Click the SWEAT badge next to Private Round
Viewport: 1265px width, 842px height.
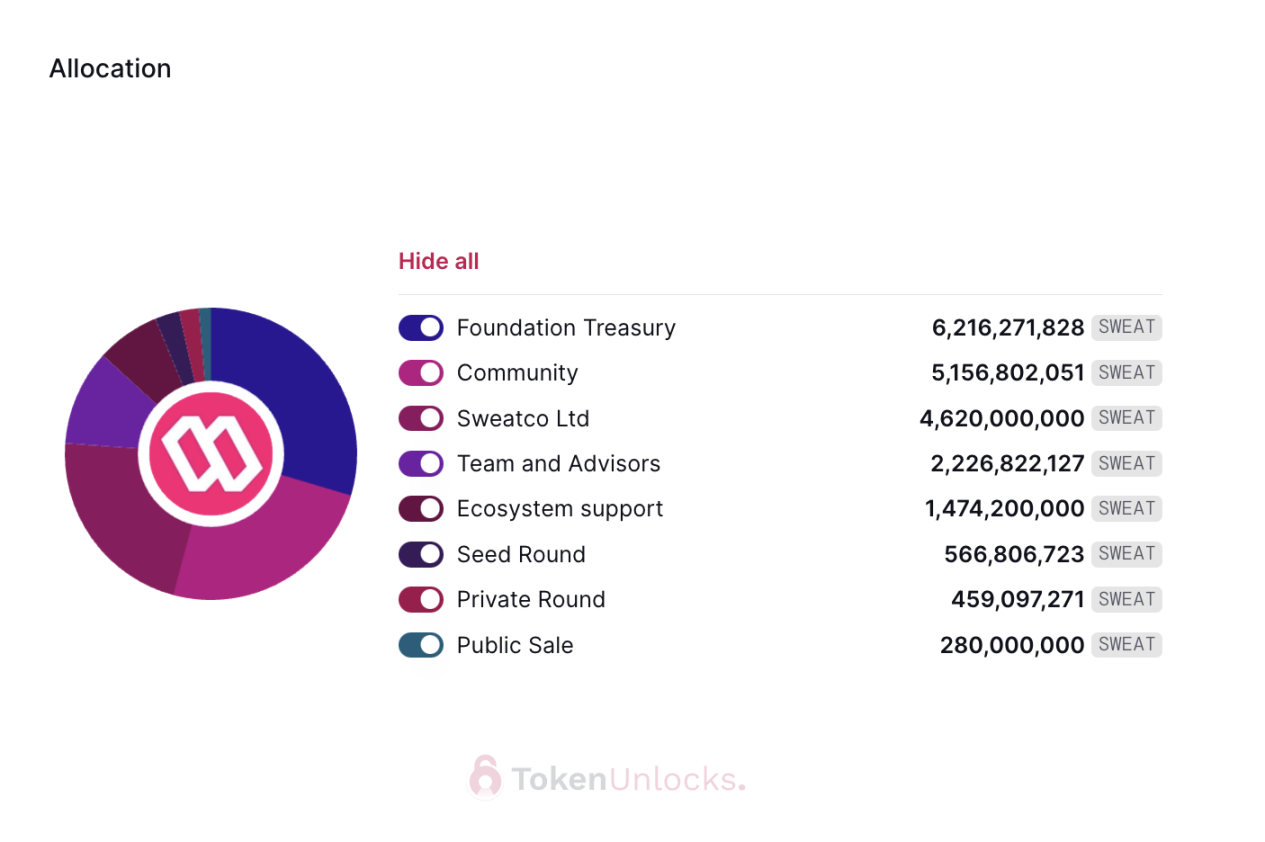[x=1126, y=599]
